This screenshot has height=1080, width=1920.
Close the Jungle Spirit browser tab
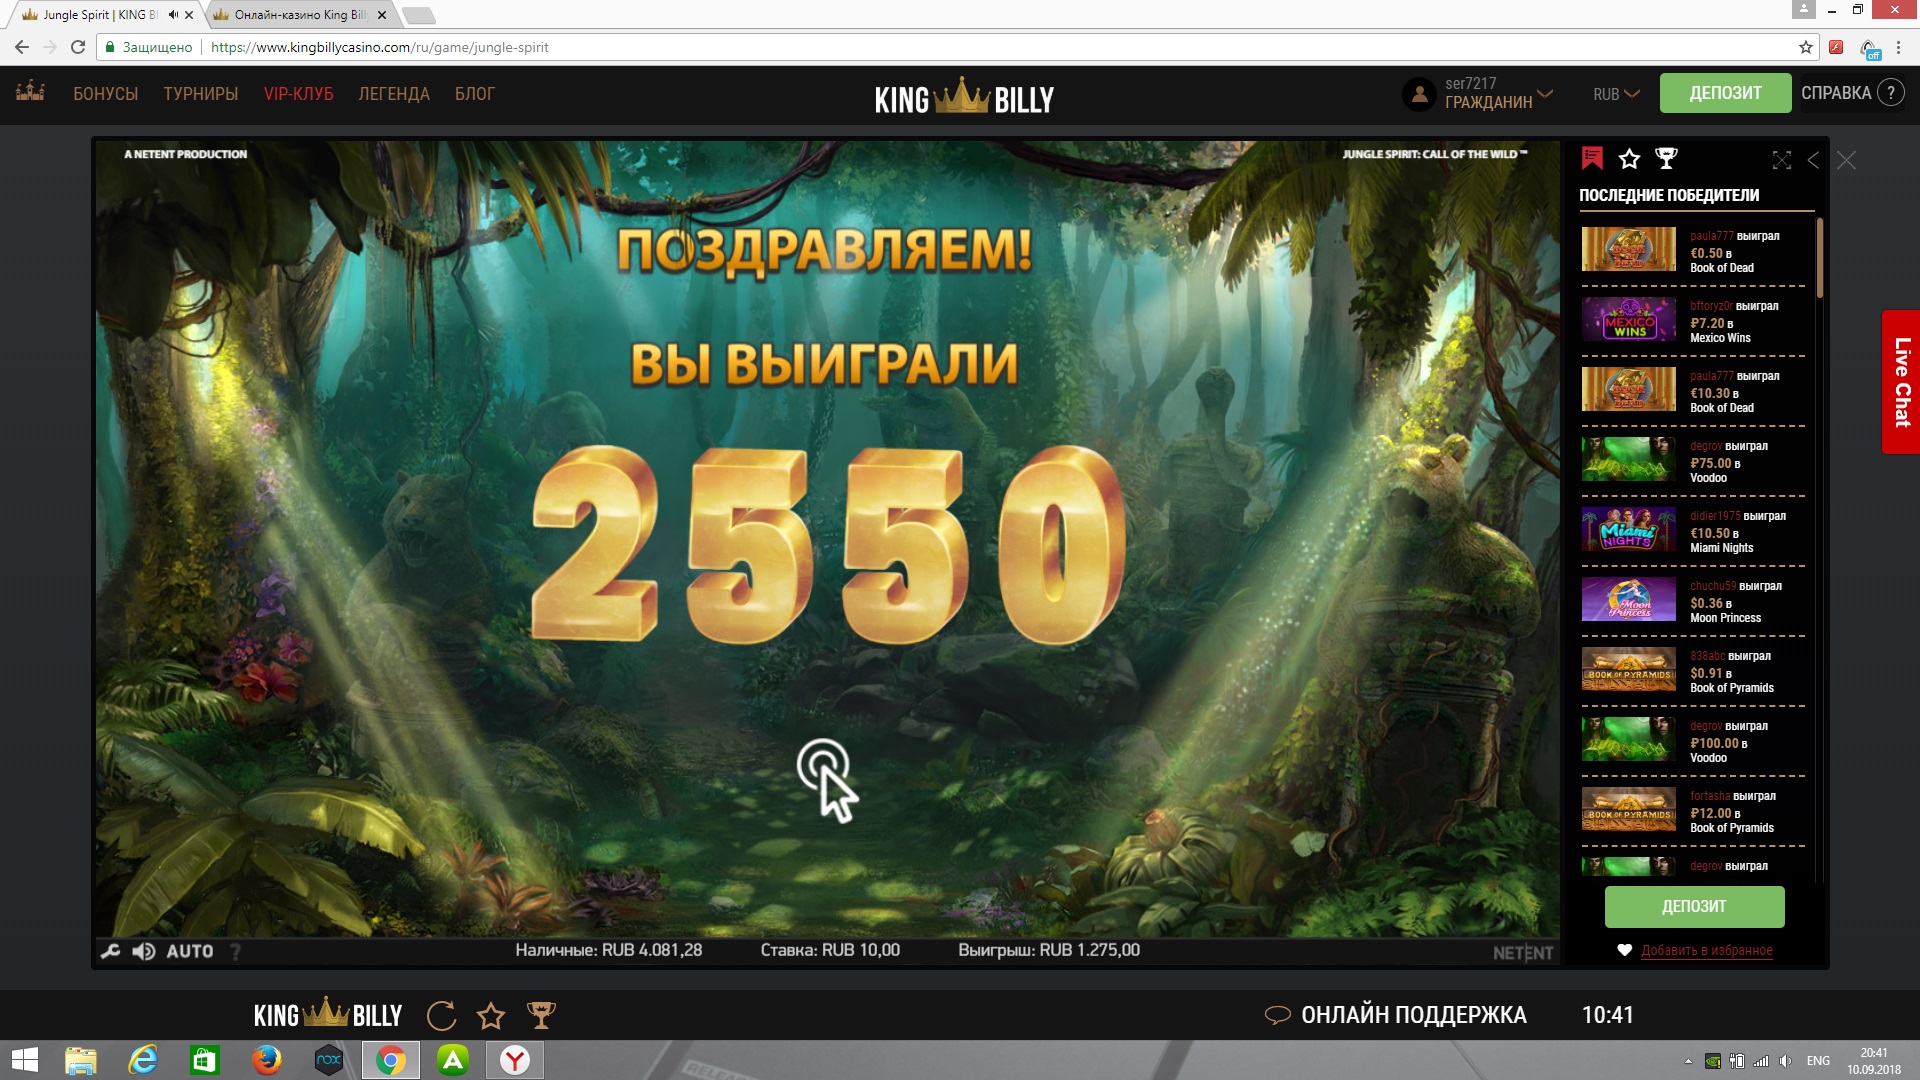click(189, 15)
